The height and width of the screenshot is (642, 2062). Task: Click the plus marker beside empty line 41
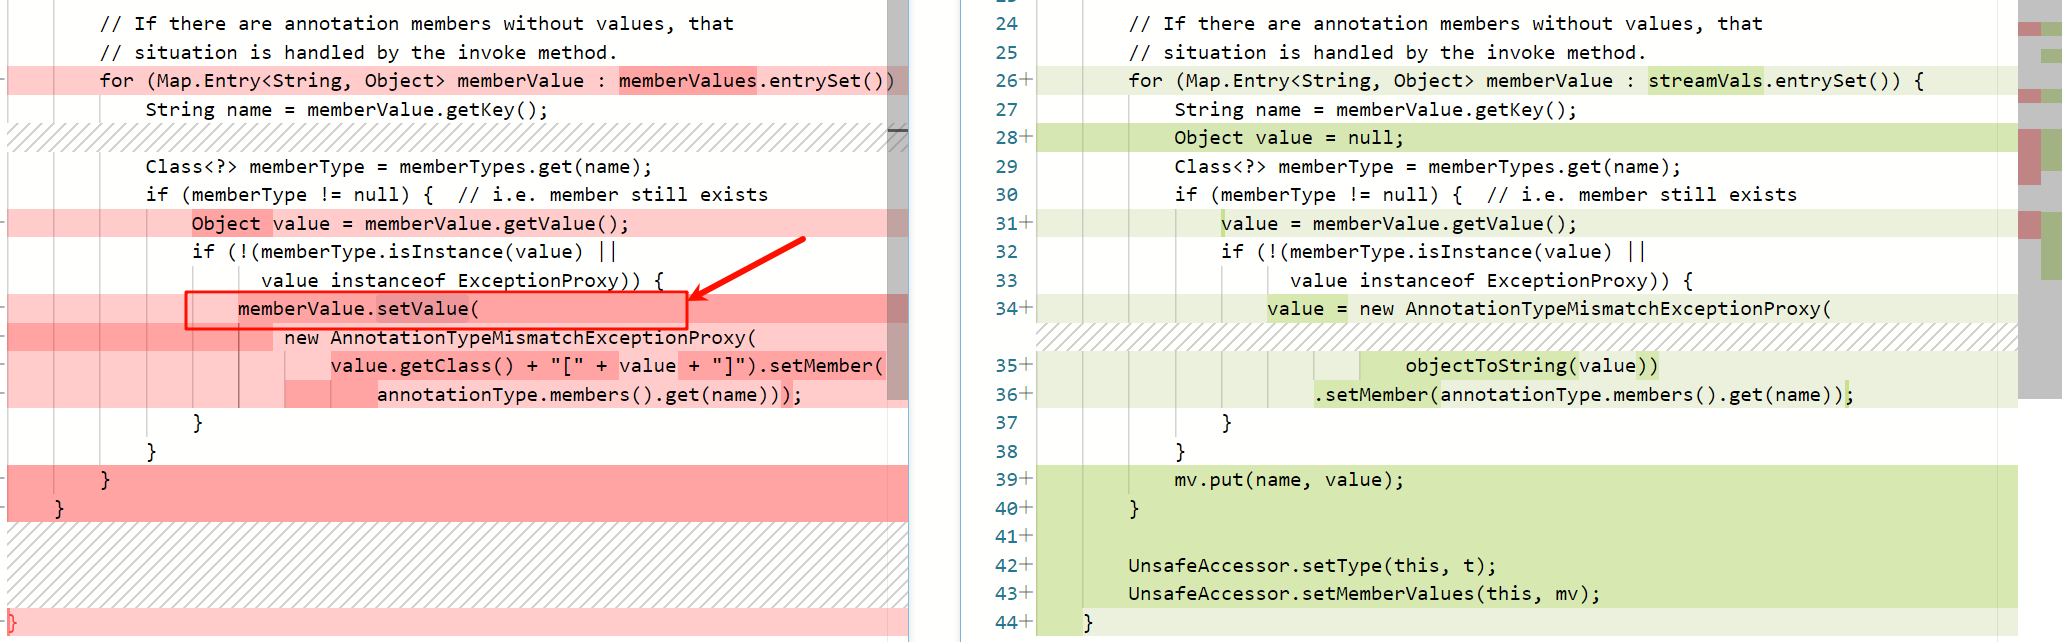[1027, 536]
